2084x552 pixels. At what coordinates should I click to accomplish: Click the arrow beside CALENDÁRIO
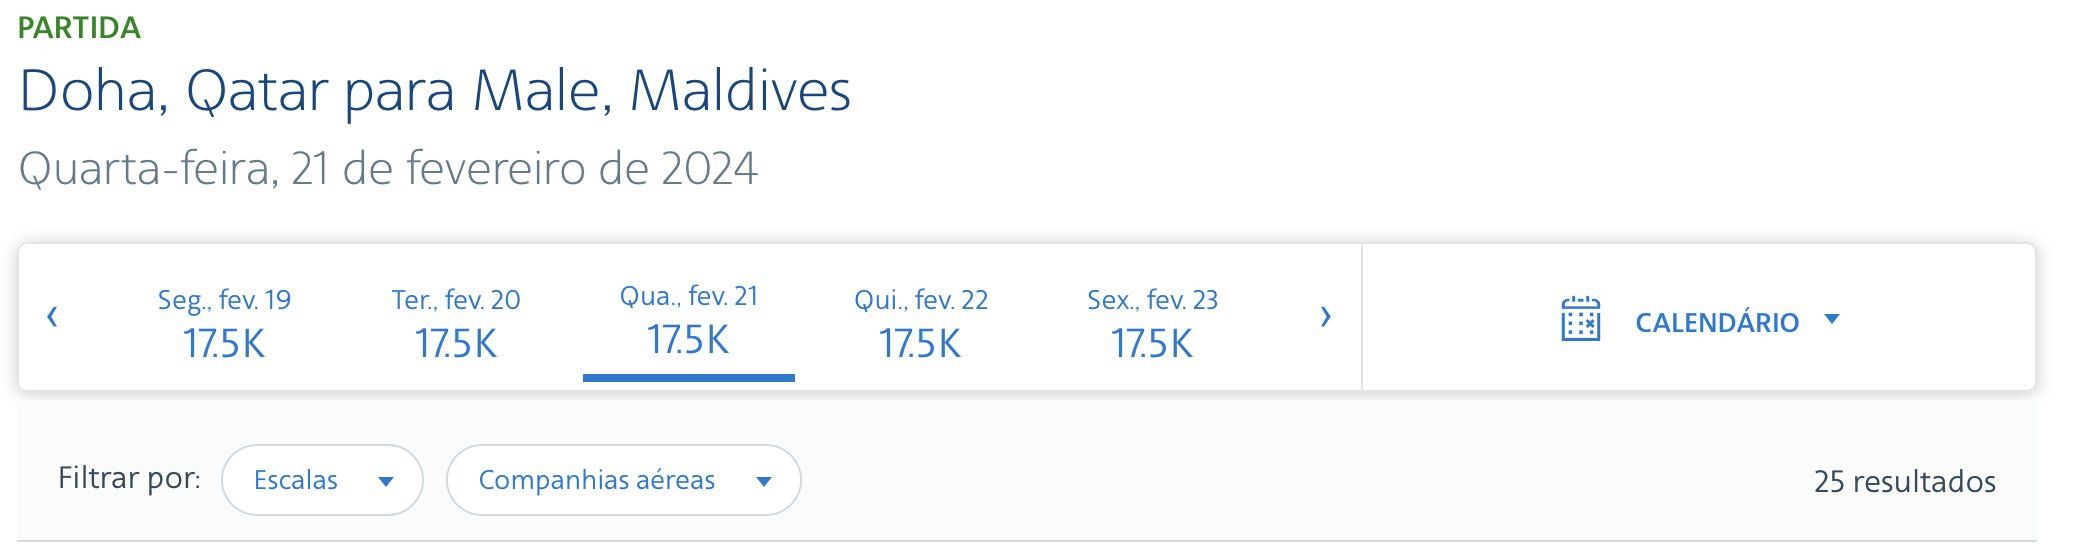tap(1832, 320)
